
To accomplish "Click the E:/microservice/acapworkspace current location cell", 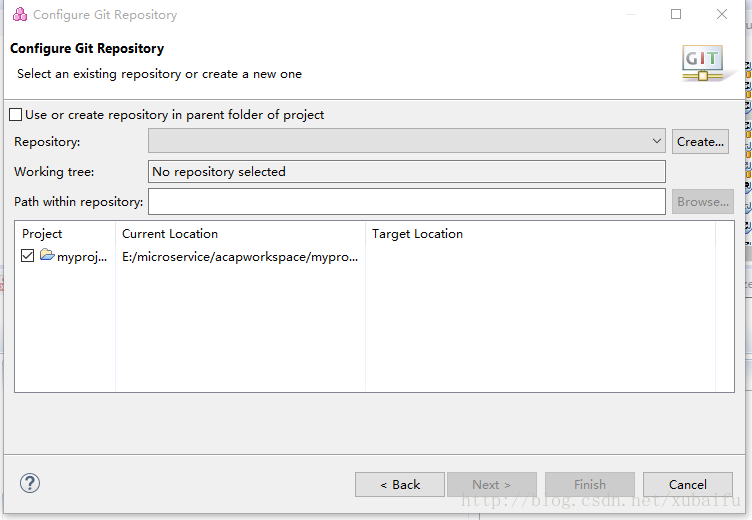I will pos(240,257).
